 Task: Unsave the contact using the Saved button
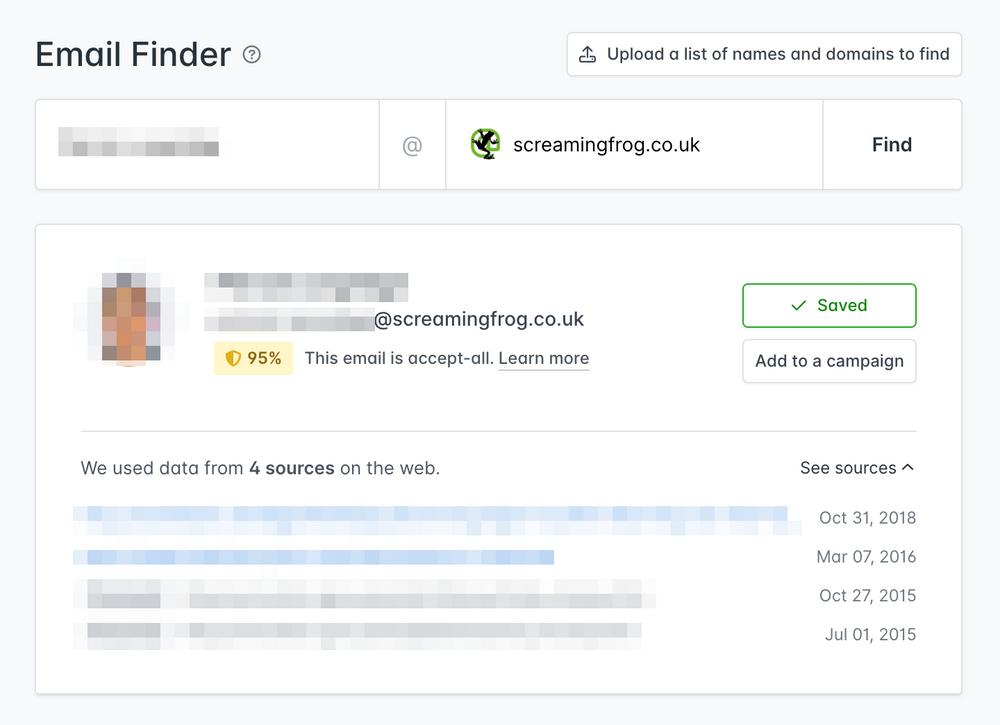[829, 305]
